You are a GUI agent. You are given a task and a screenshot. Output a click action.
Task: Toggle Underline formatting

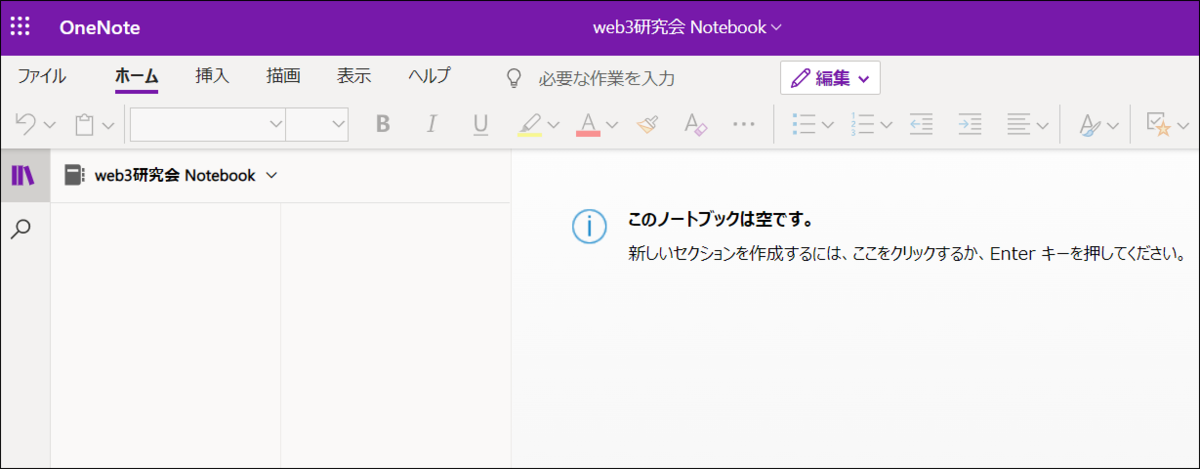point(481,124)
